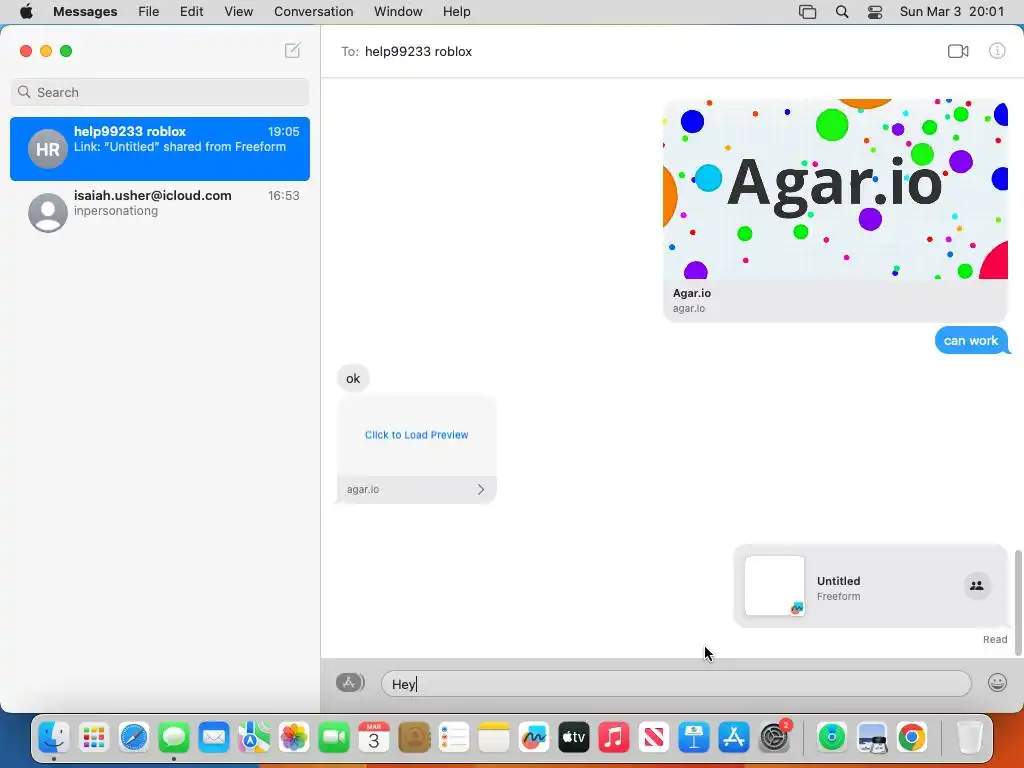1024x768 pixels.
Task: Open the Agar.io link preview image
Action: [x=835, y=189]
